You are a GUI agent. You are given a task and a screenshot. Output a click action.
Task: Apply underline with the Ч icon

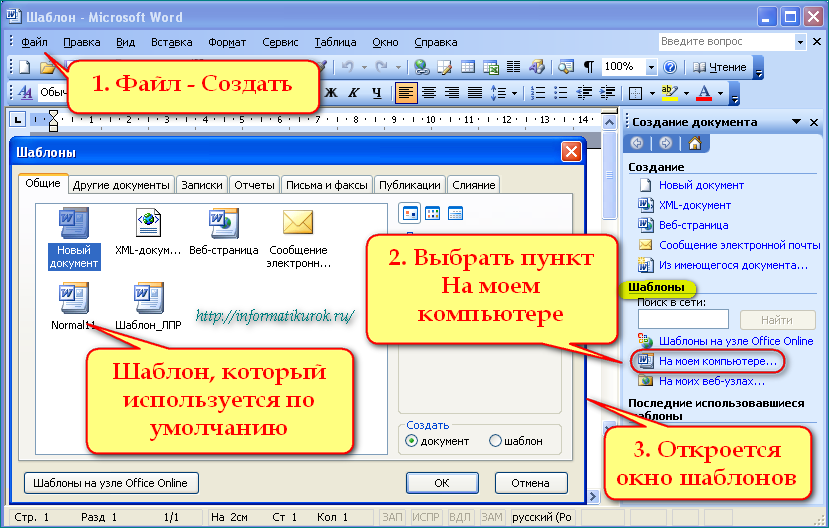[x=376, y=93]
